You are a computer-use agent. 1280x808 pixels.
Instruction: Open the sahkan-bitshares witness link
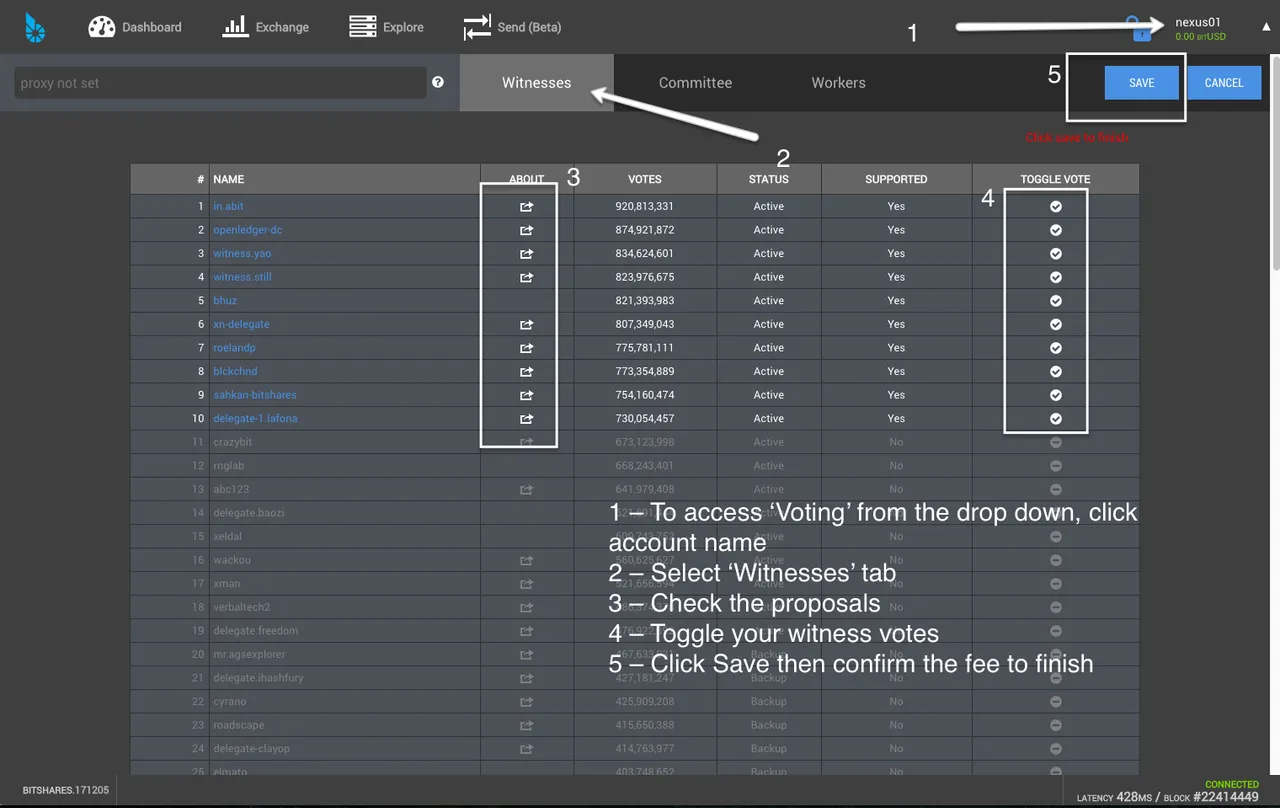tap(255, 395)
